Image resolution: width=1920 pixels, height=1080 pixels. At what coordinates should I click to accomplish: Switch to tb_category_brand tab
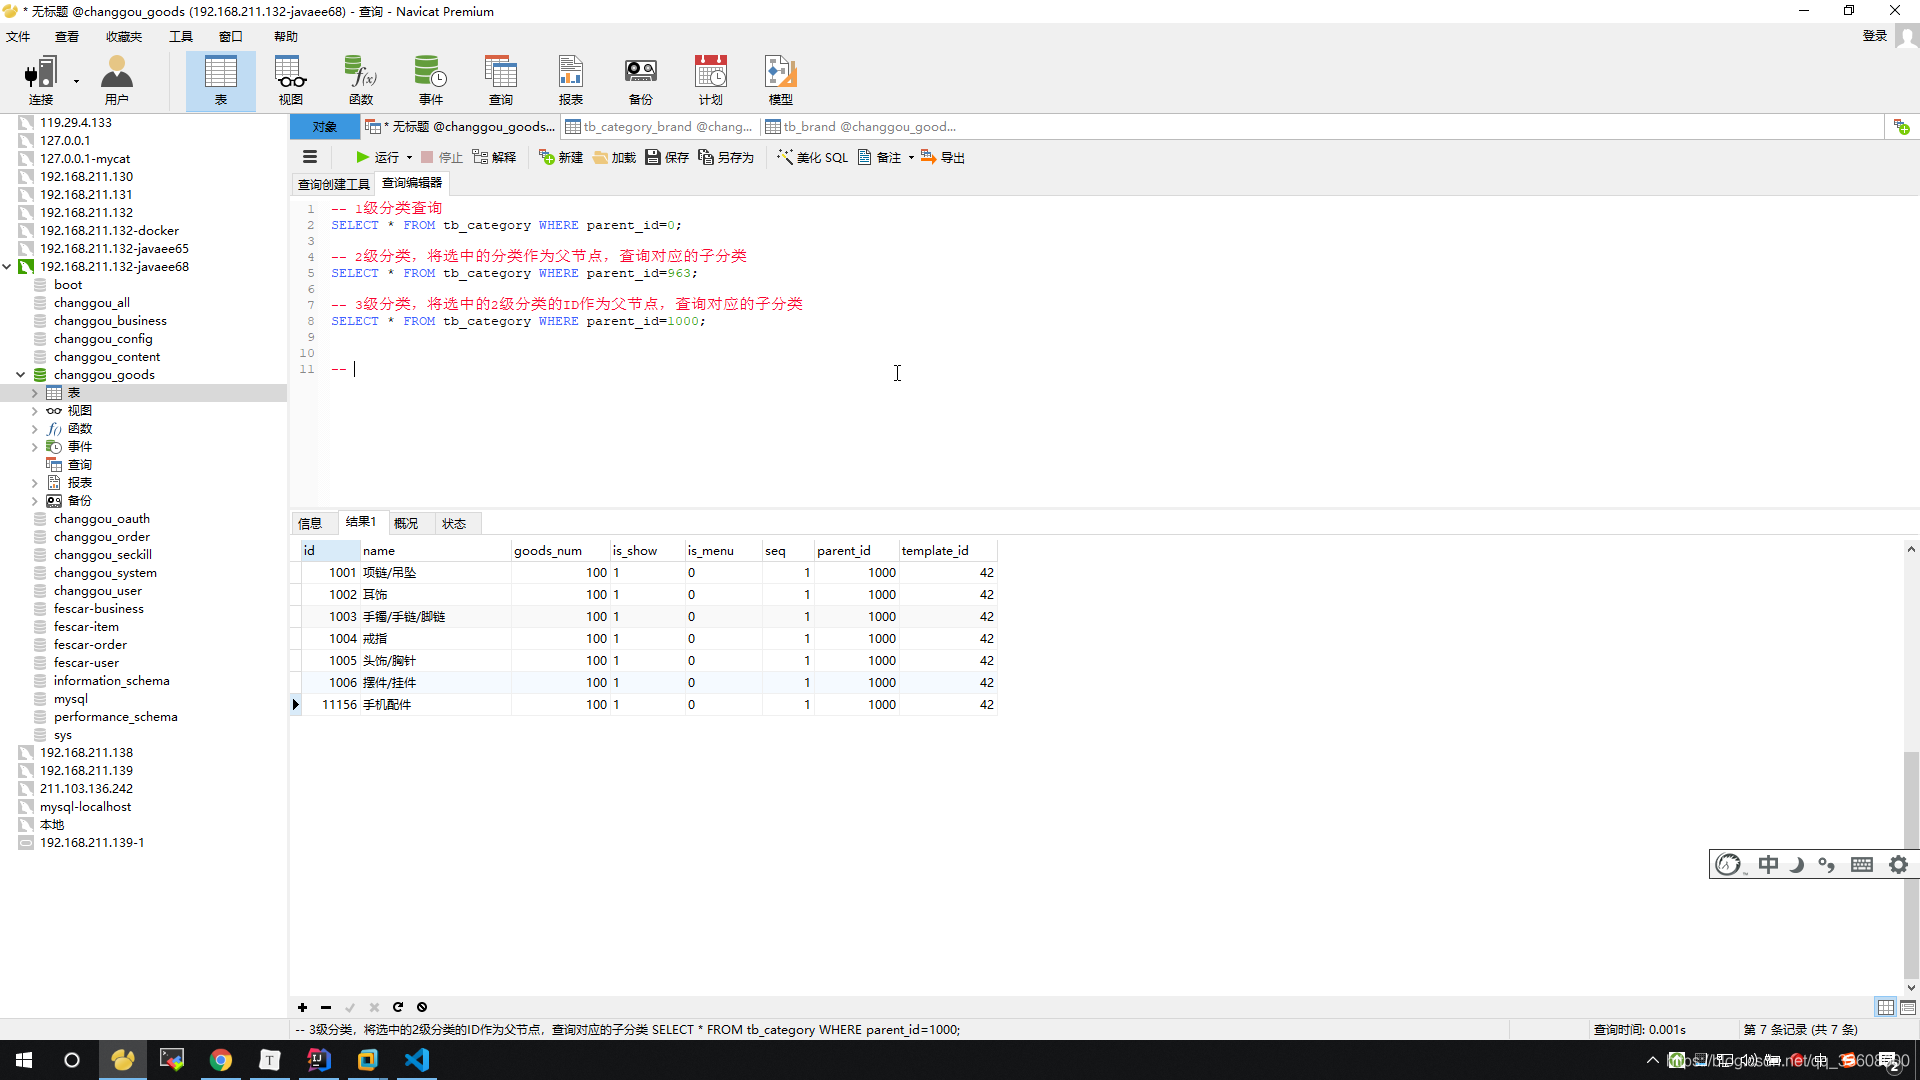pos(660,127)
